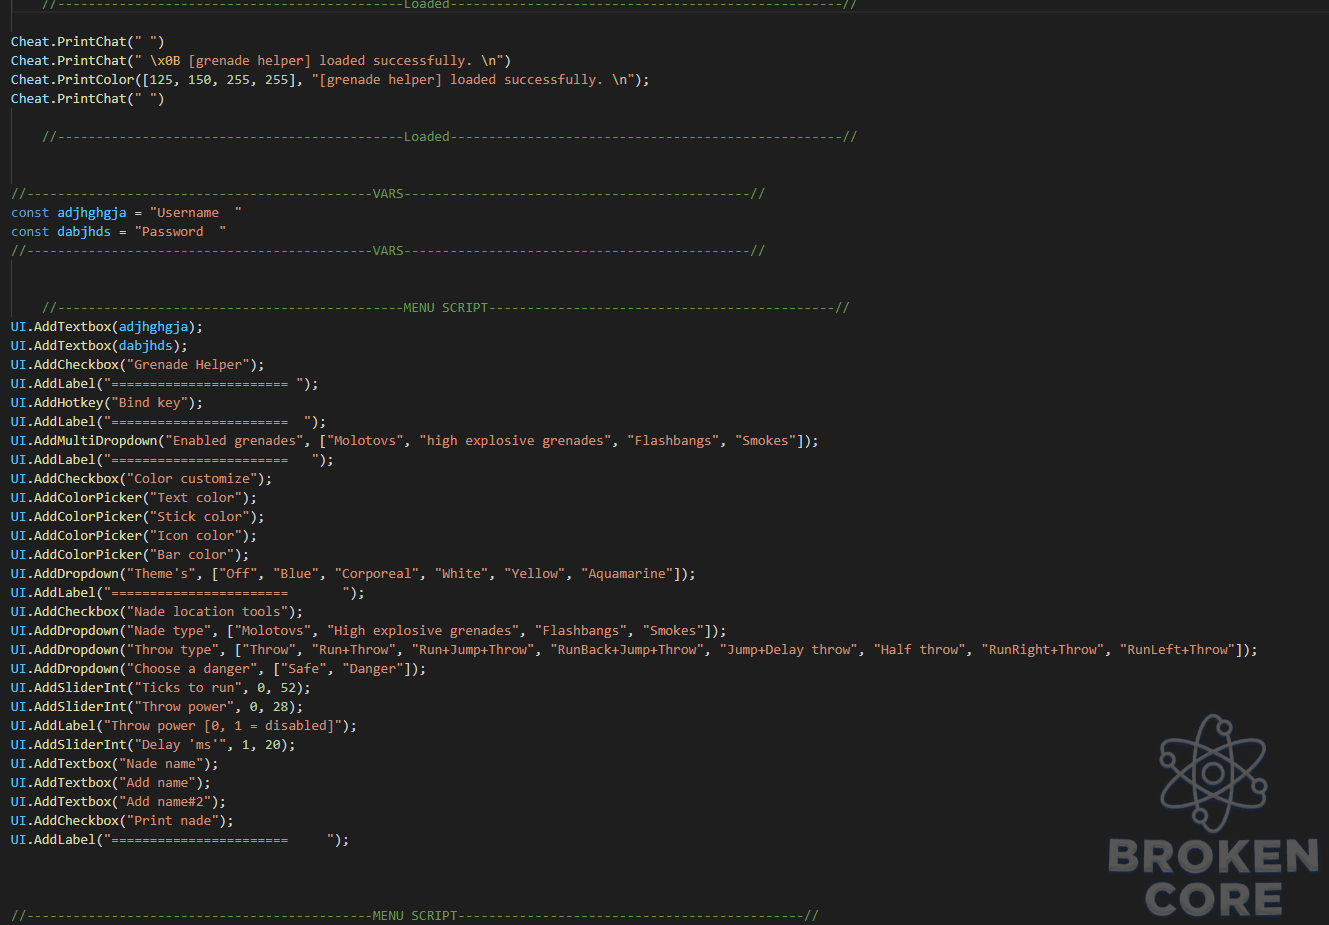Click the AddSliderInt "Ticks to run" line

click(x=161, y=687)
